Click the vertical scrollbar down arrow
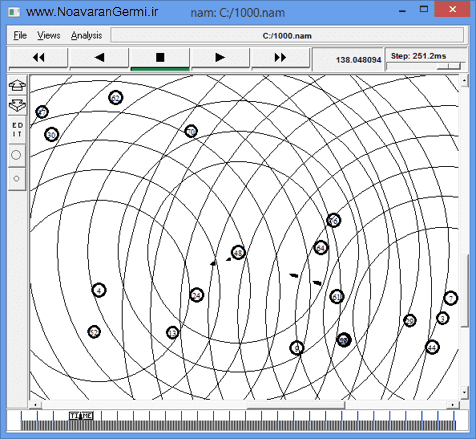The height and width of the screenshot is (439, 476). [x=464, y=392]
